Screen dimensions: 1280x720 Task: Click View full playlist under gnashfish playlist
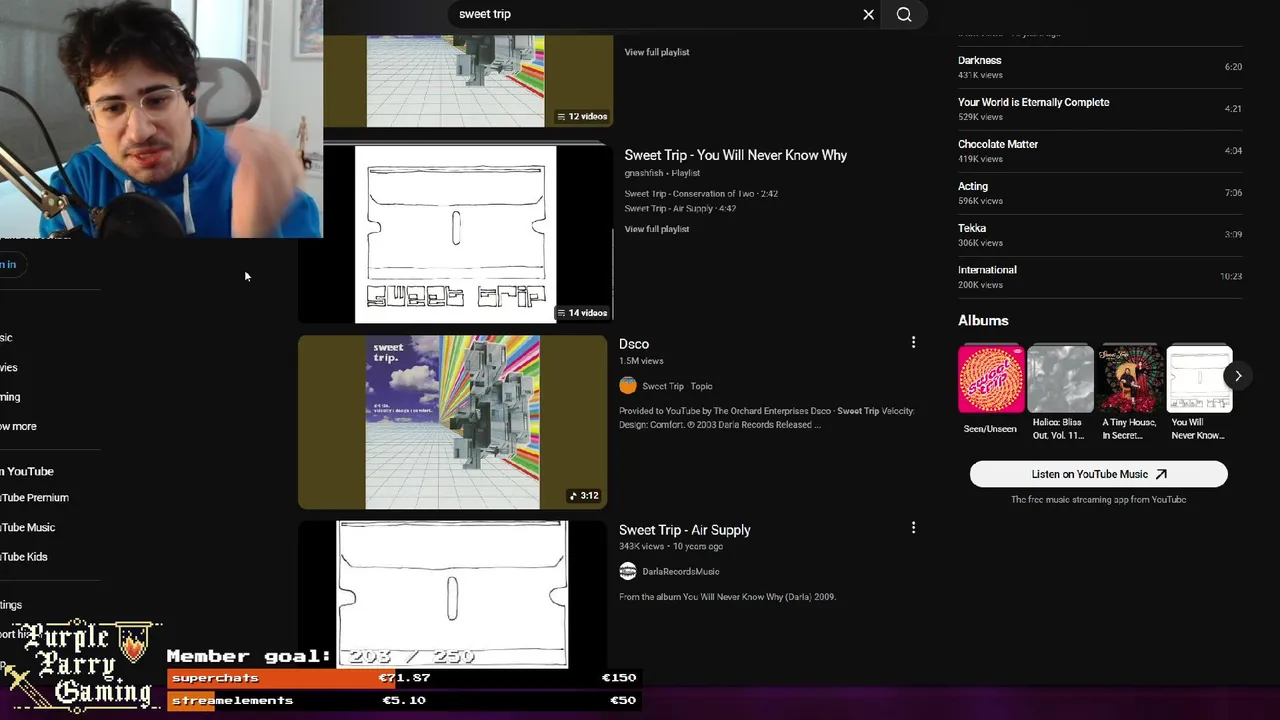(x=657, y=229)
